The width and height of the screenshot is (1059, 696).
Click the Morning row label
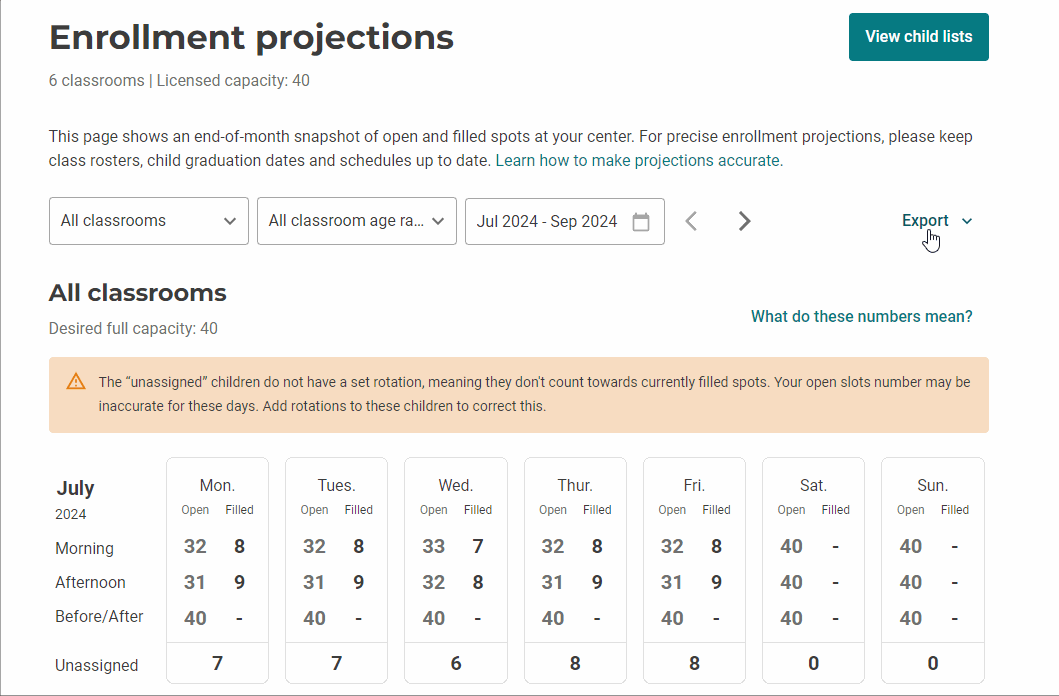click(84, 548)
